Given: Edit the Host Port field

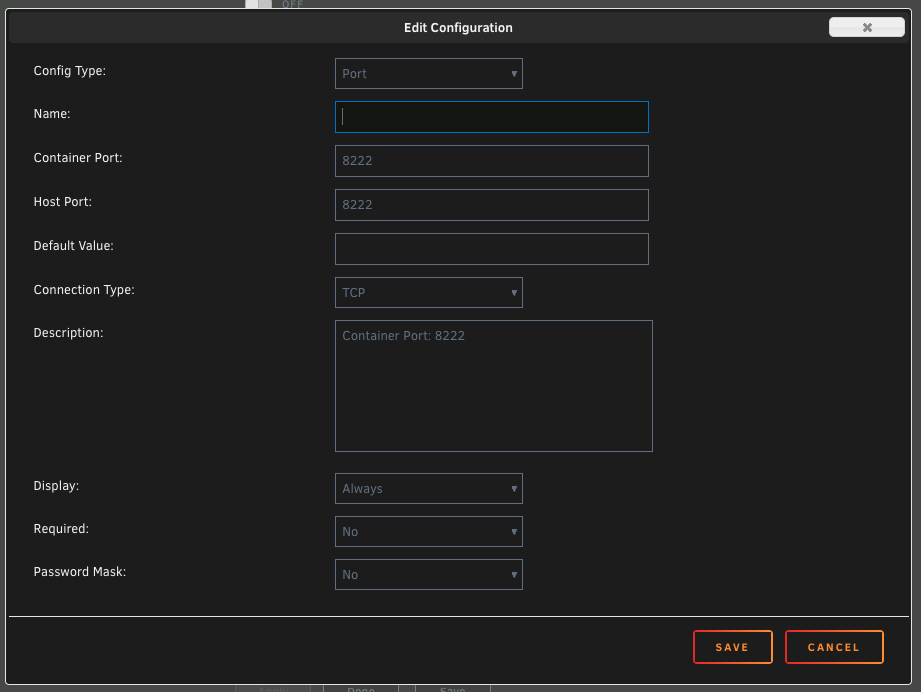Looking at the screenshot, I should (492, 205).
